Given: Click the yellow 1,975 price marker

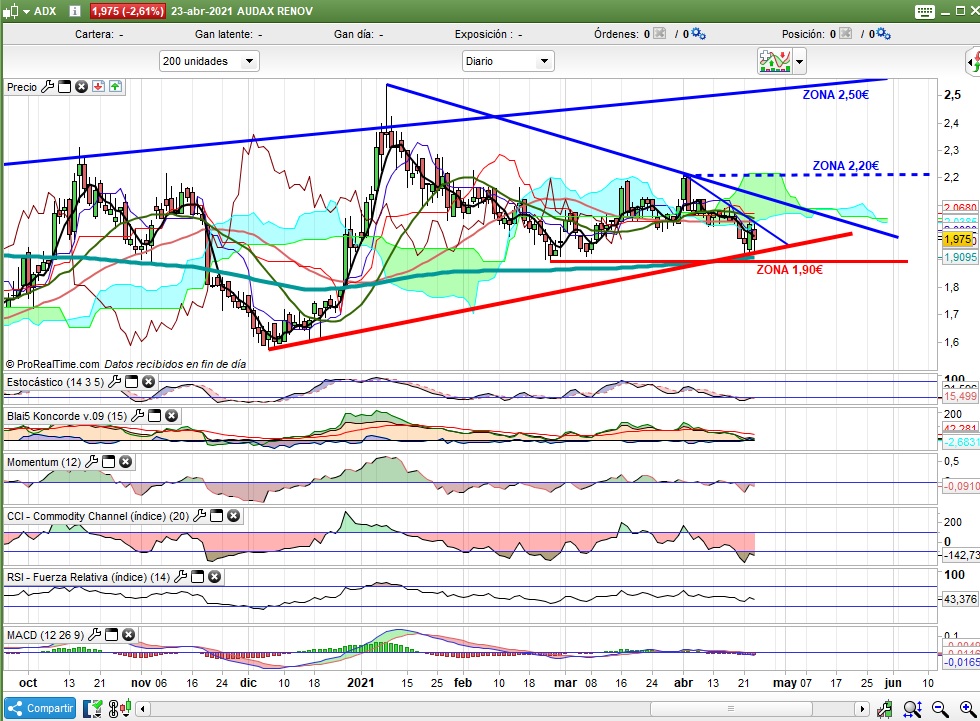Looking at the screenshot, I should pos(958,239).
